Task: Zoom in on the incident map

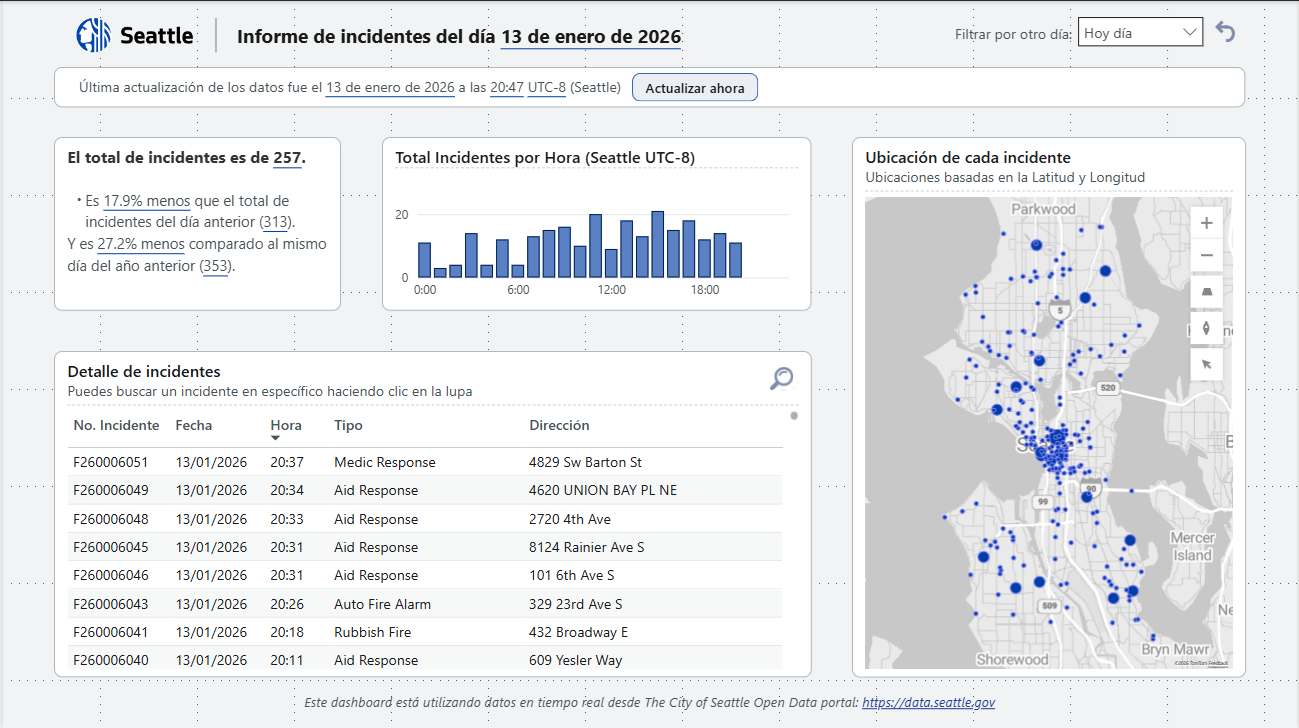Action: pos(1207,223)
